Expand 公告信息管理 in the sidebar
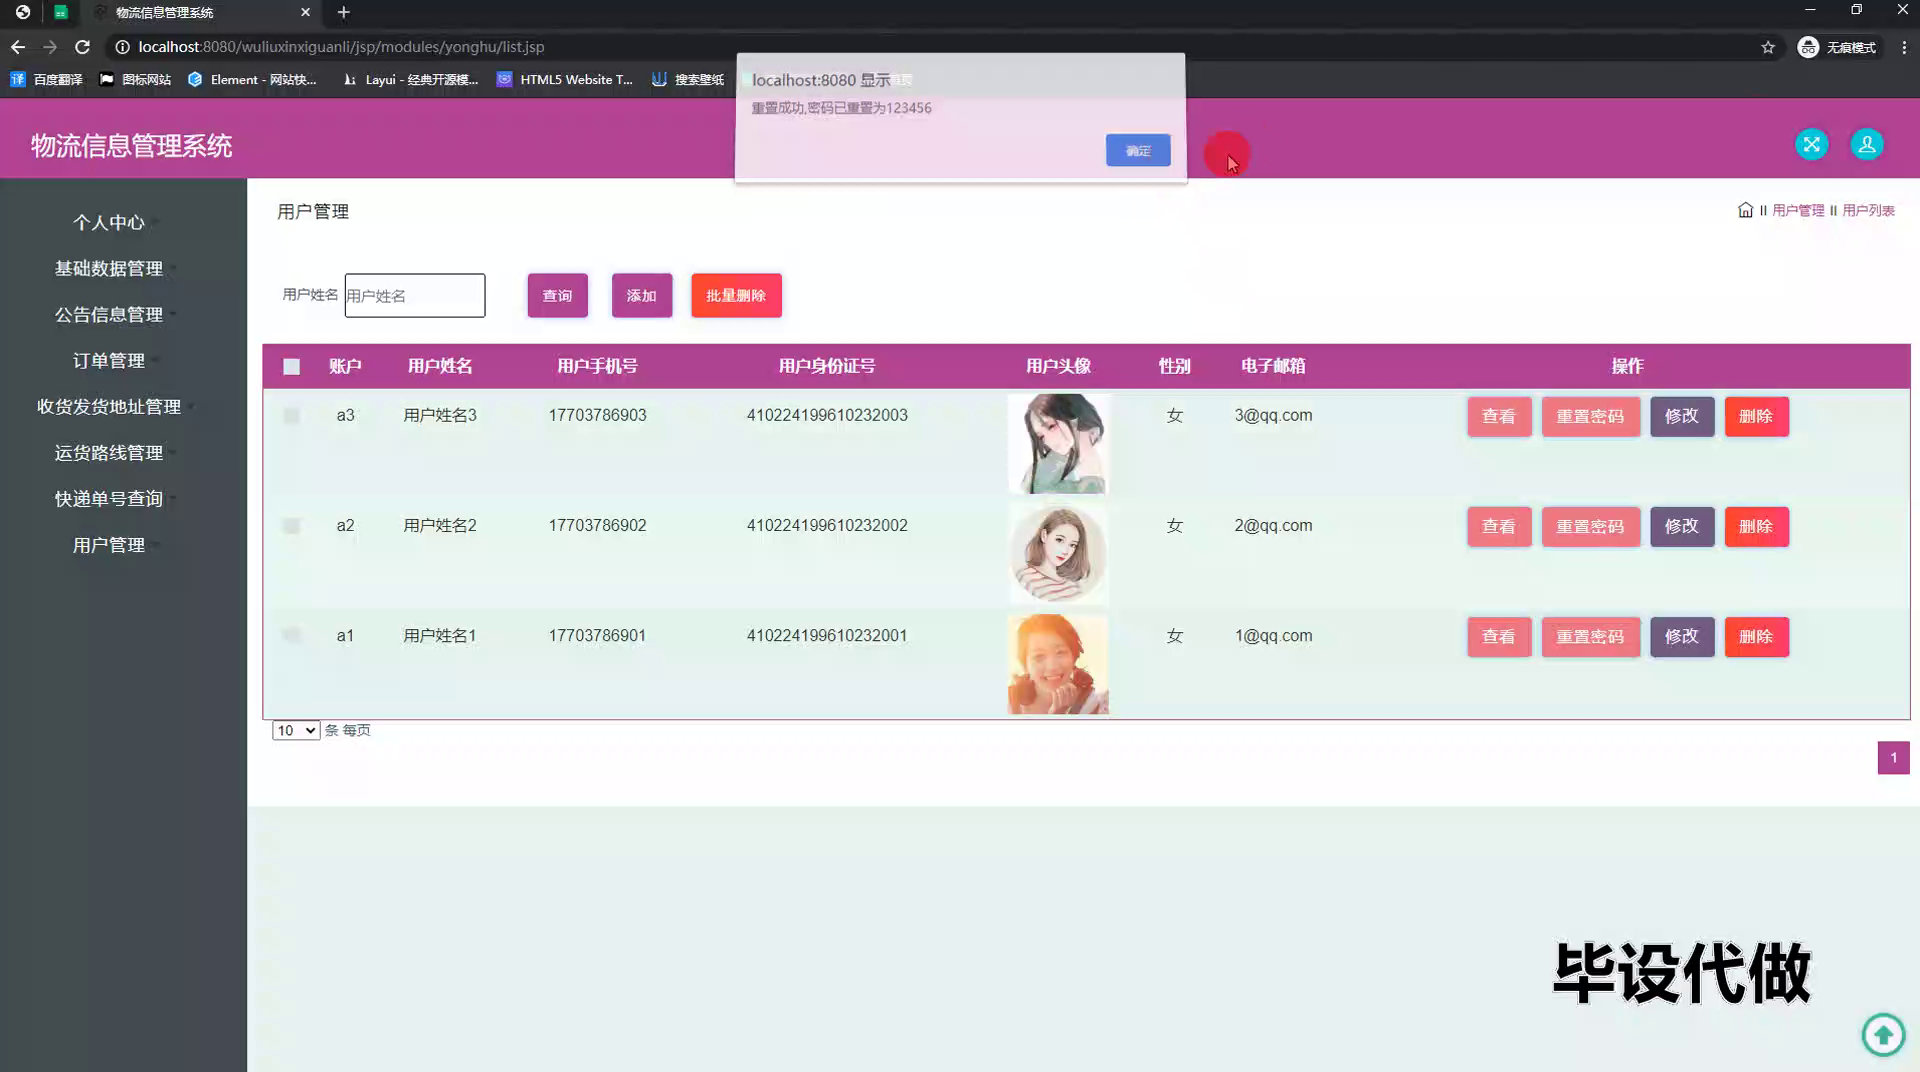1920x1072 pixels. [x=109, y=314]
